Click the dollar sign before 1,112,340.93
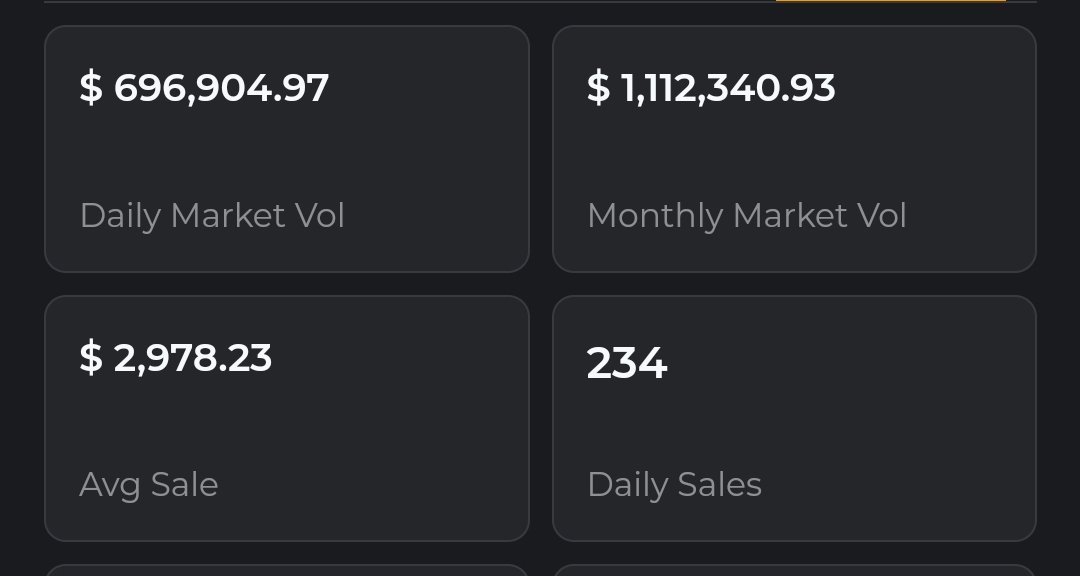The height and width of the screenshot is (576, 1080). click(x=599, y=88)
